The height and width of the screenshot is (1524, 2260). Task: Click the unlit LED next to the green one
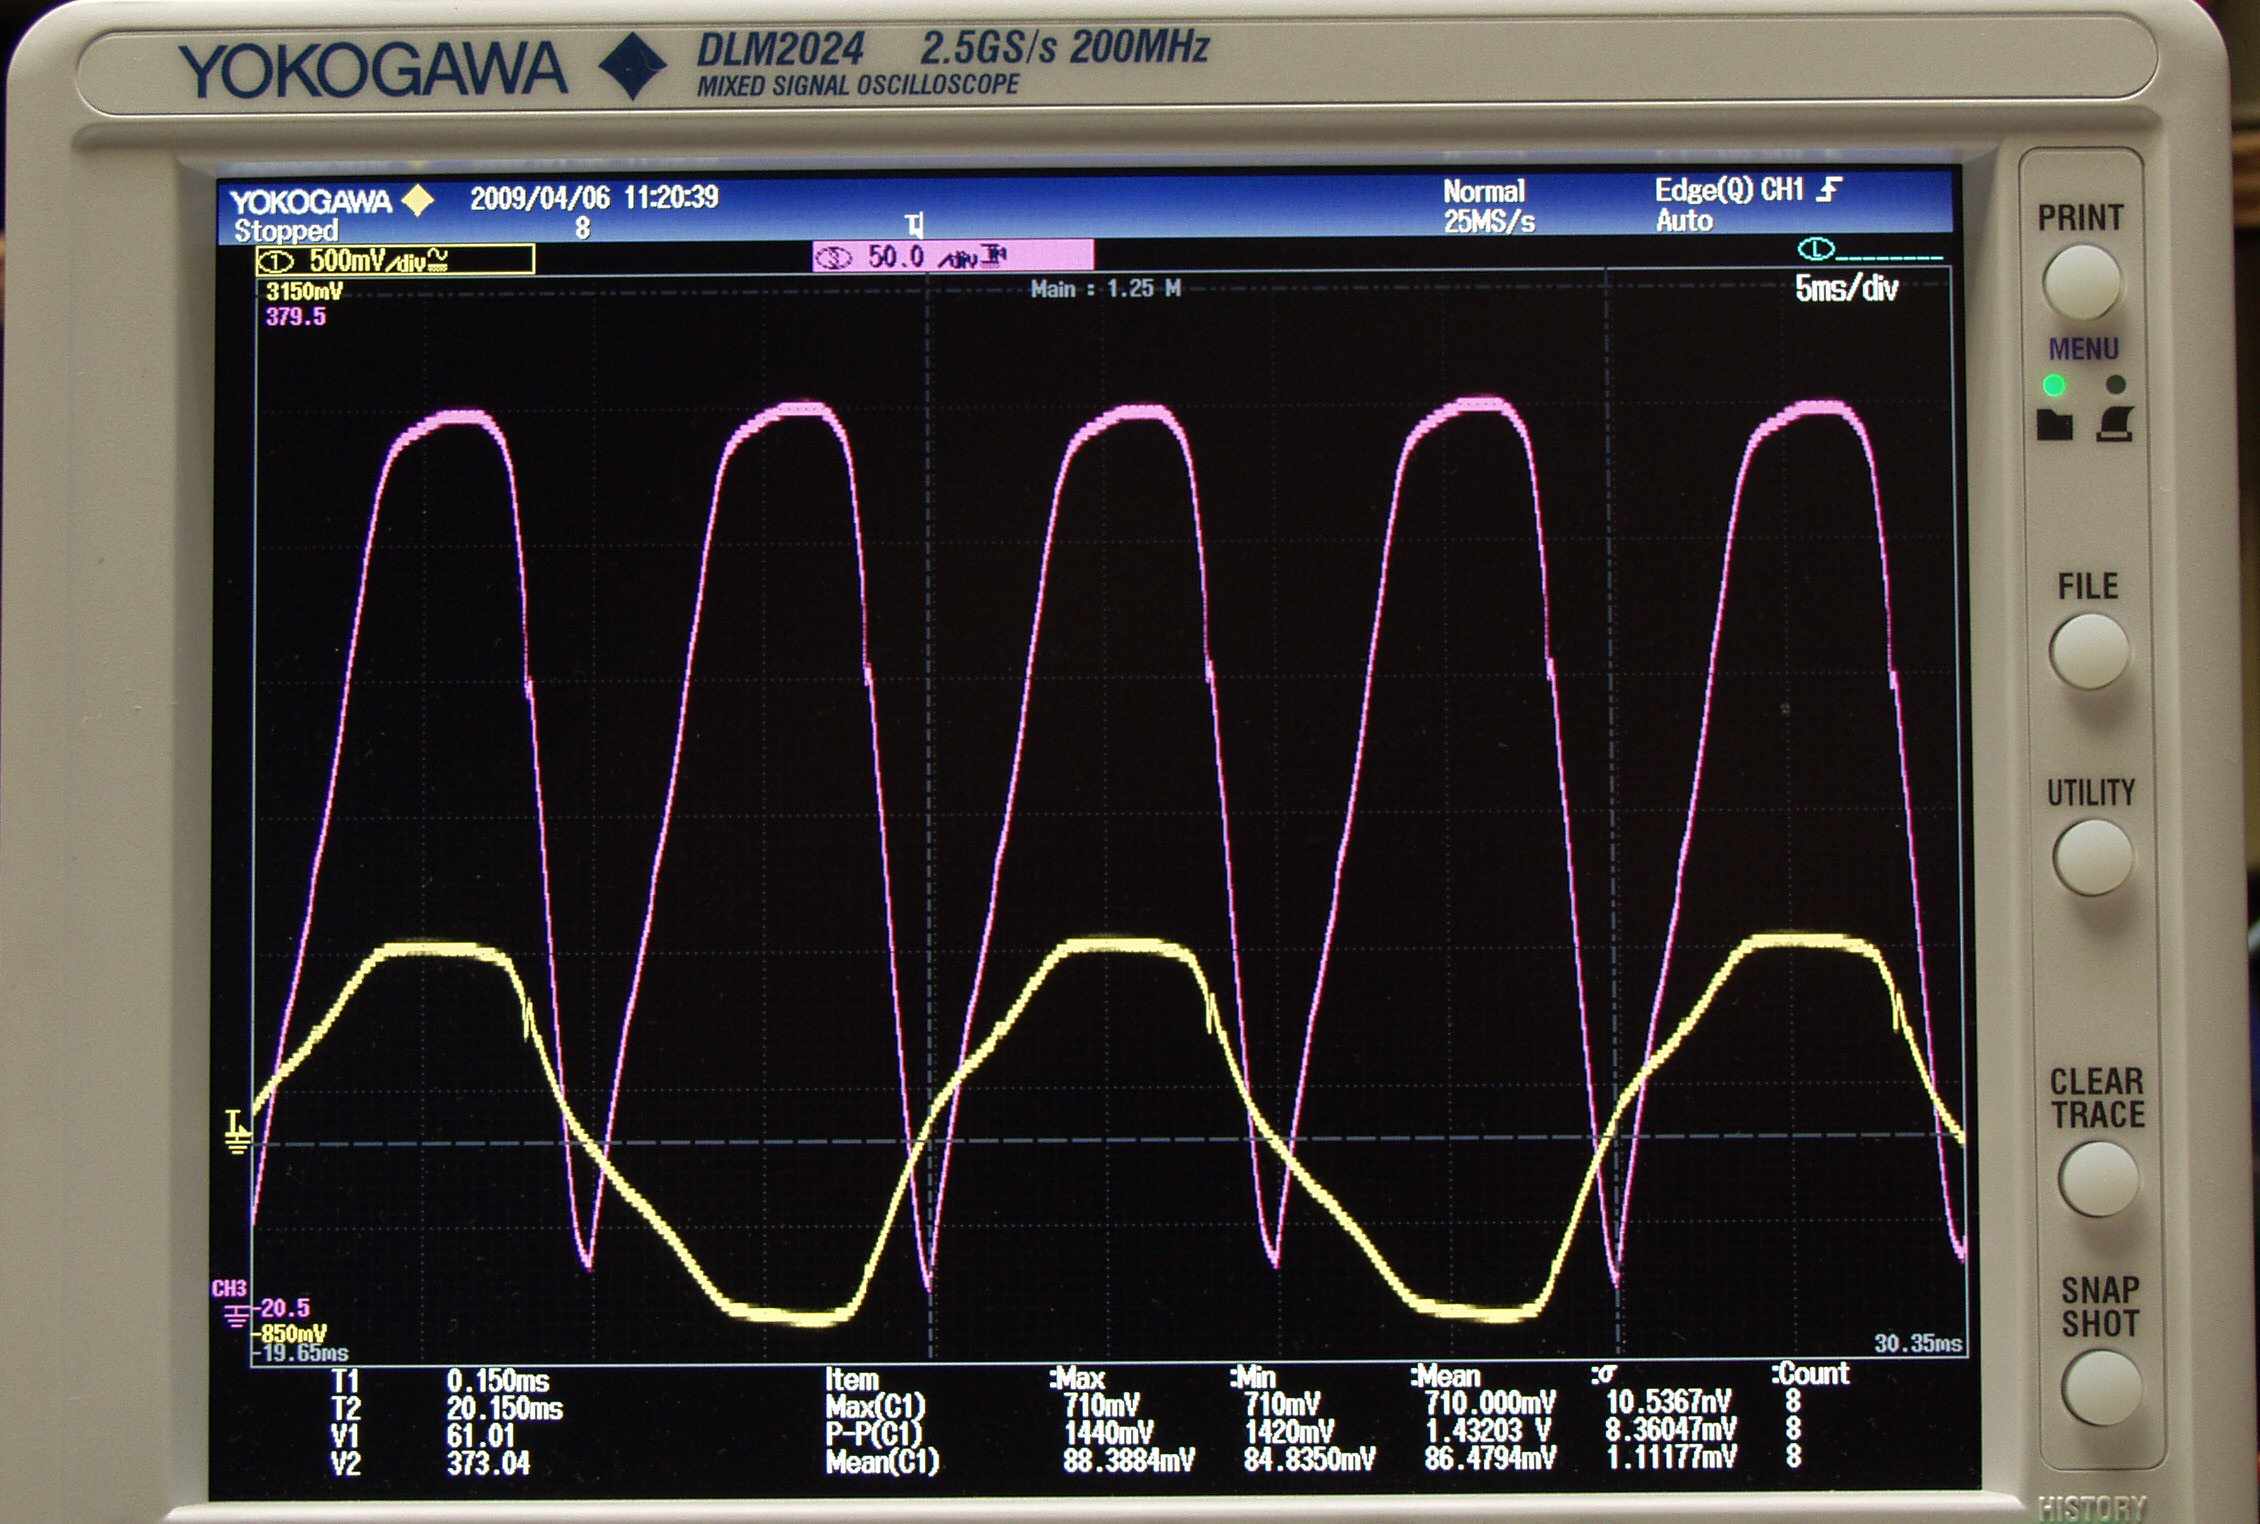pos(2115,384)
